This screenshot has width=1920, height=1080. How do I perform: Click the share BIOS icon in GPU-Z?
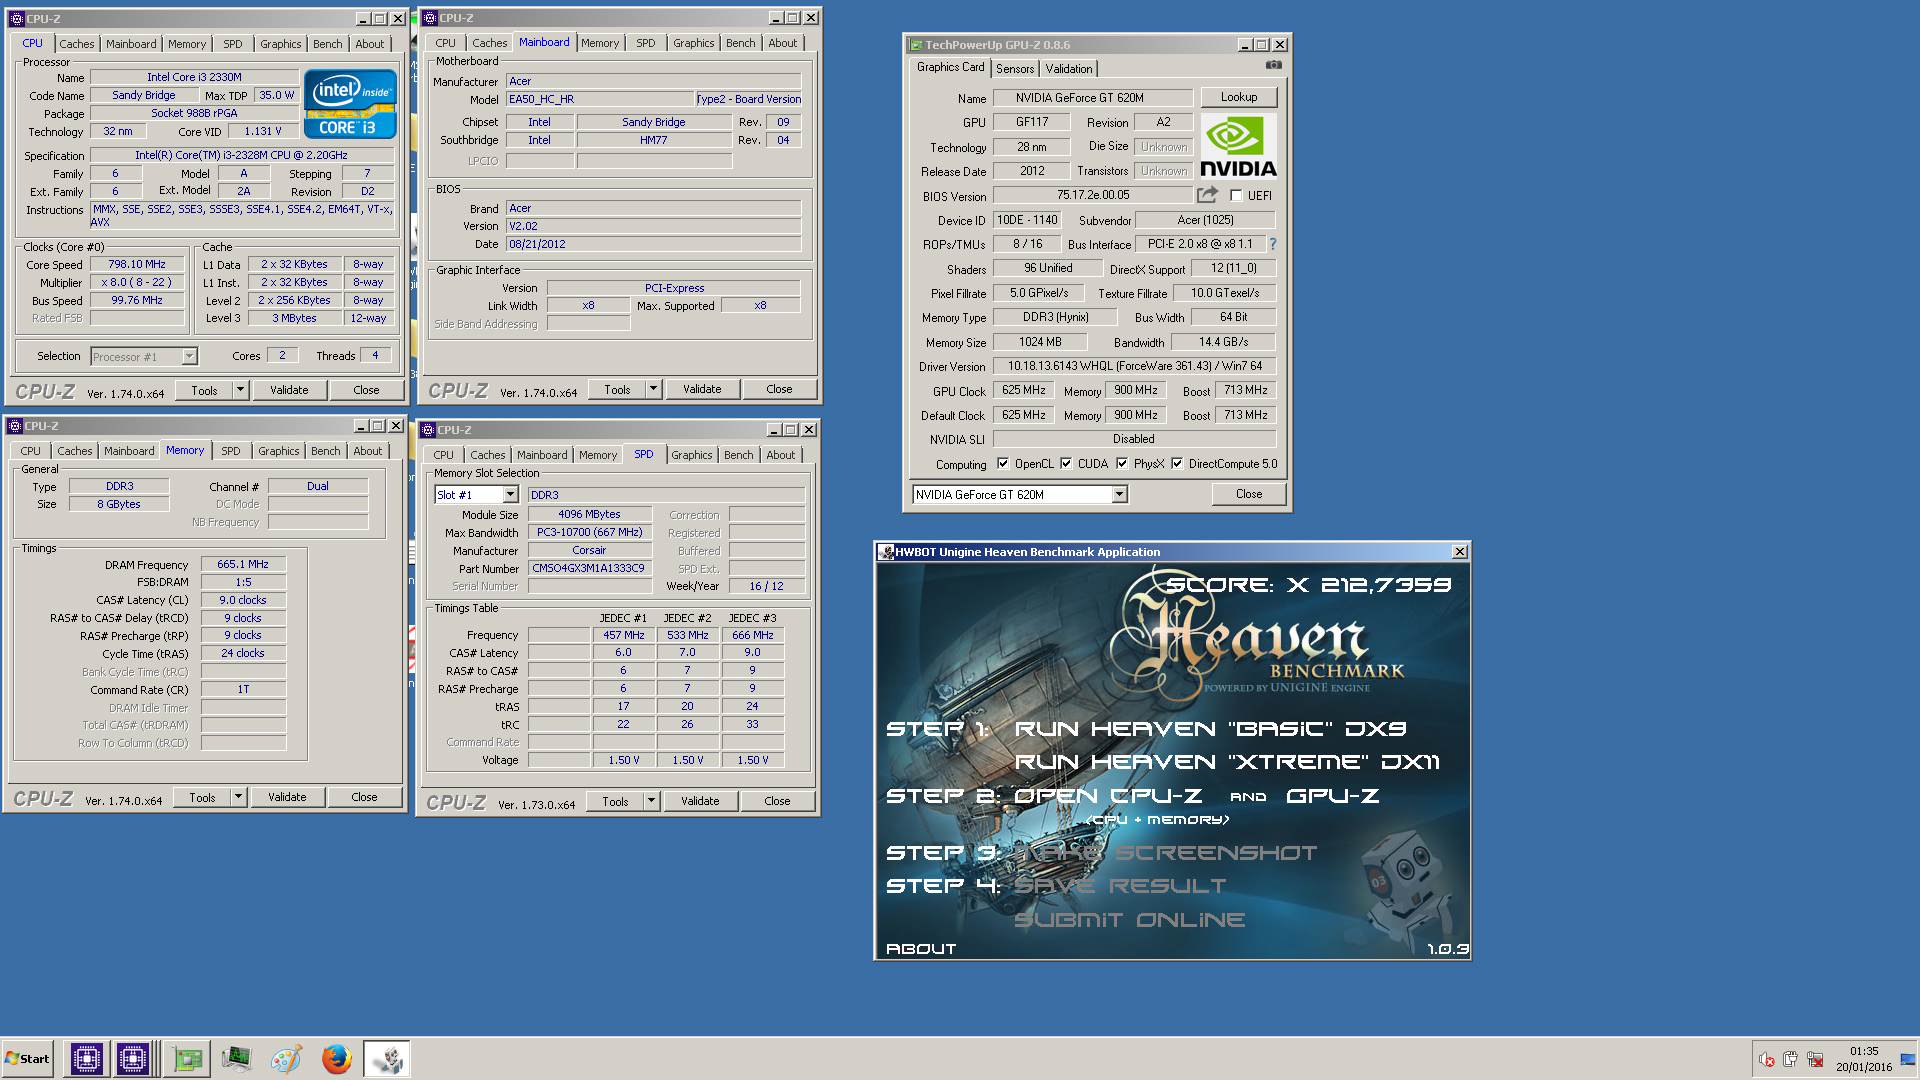point(1208,195)
